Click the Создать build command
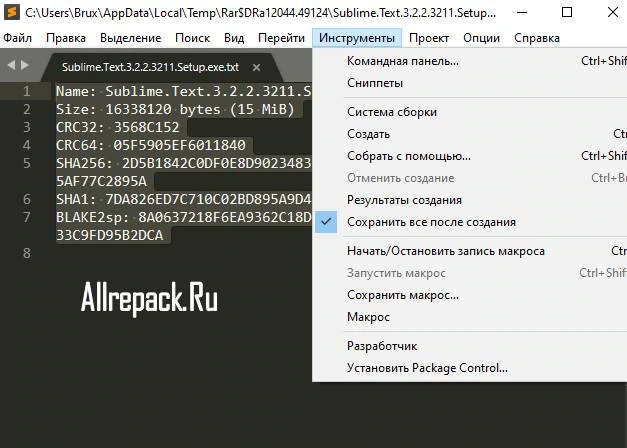The image size is (627, 448). 470,134
